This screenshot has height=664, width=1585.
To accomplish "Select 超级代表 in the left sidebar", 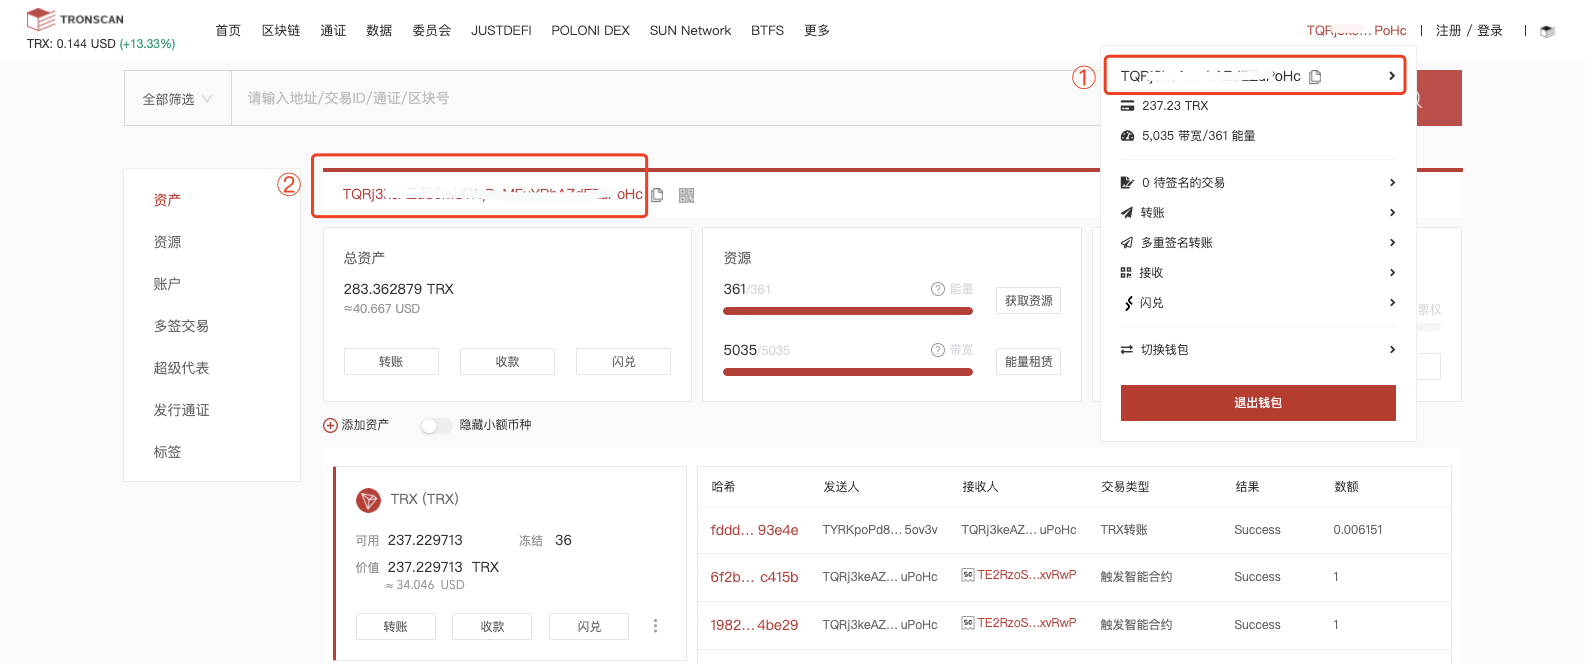I will [181, 368].
